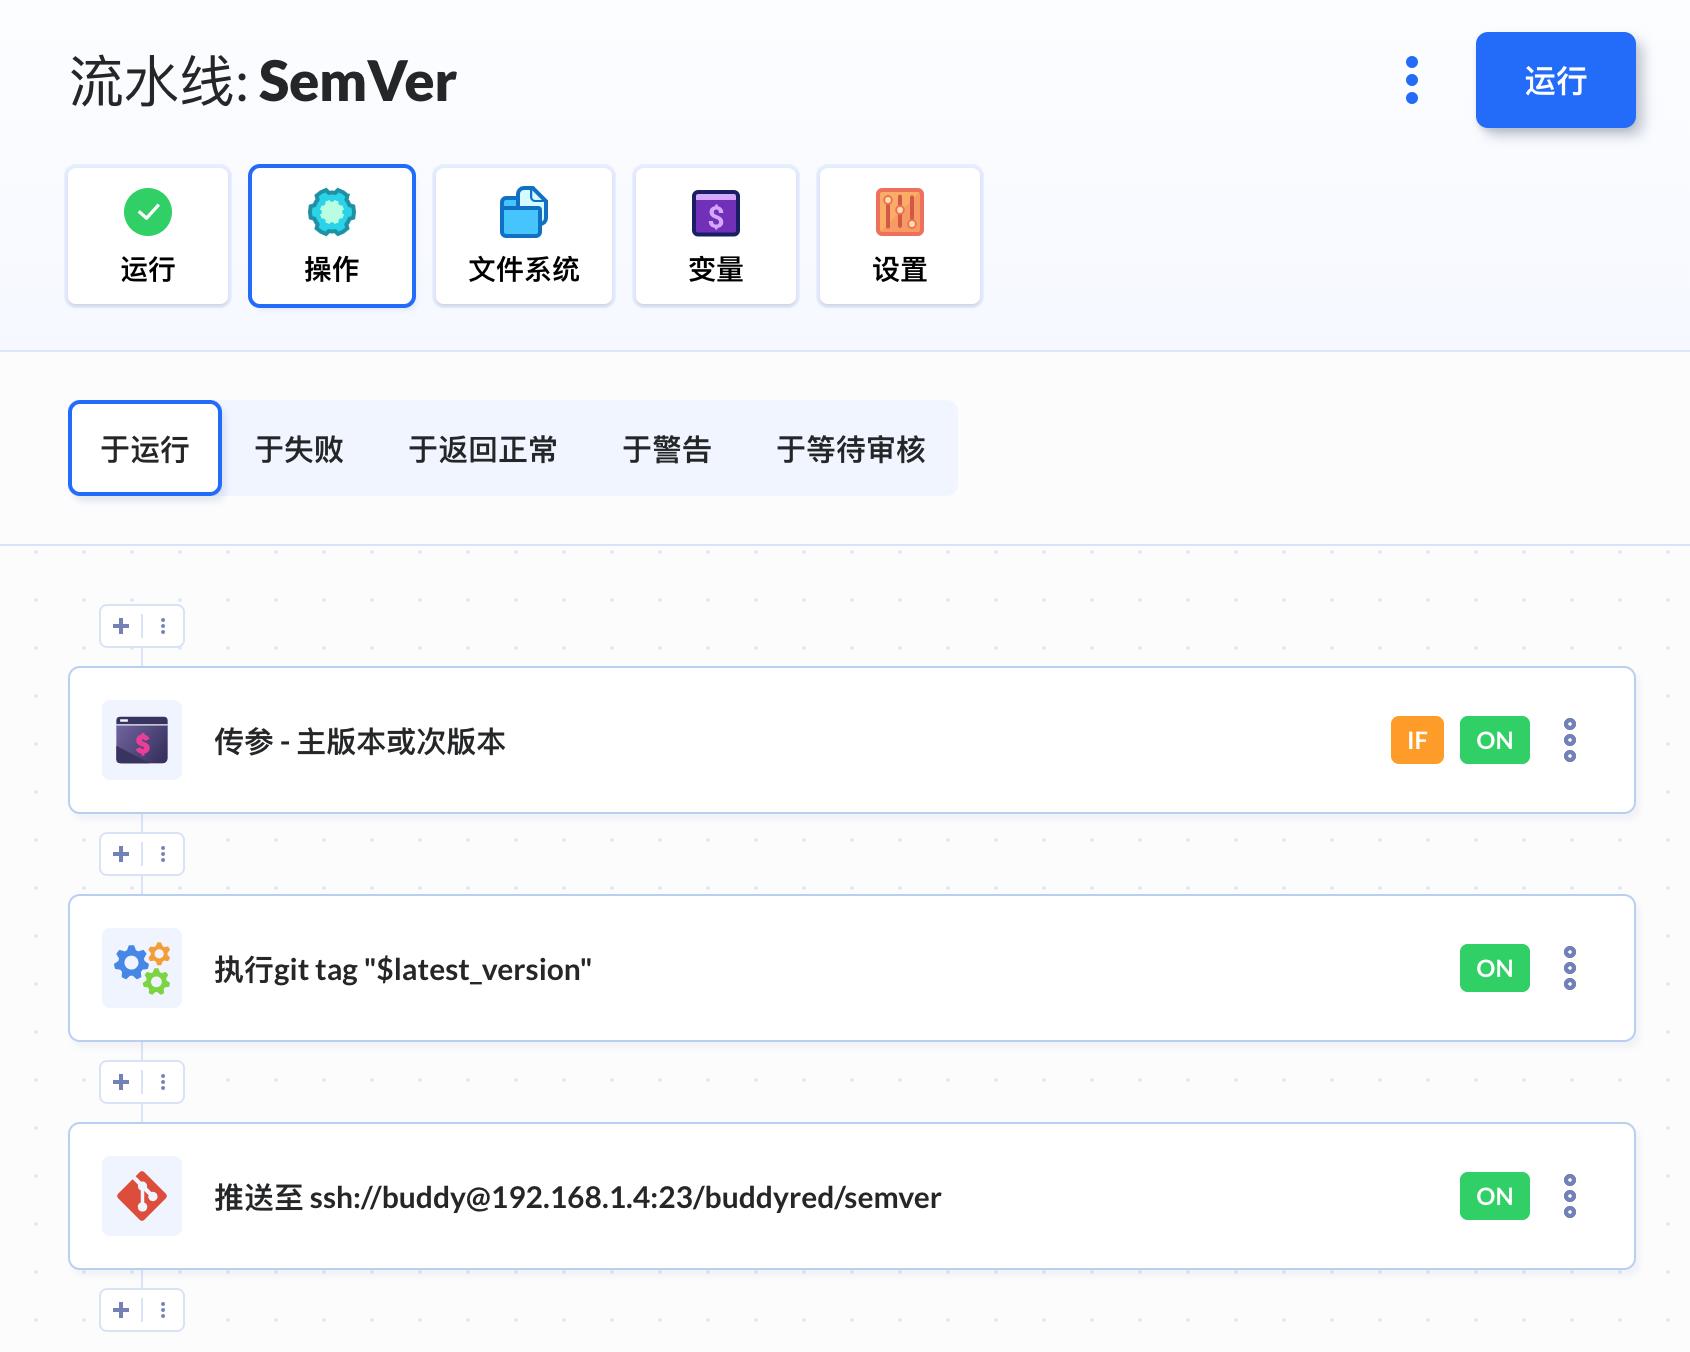Image resolution: width=1690 pixels, height=1352 pixels.
Task: Open options menu for git tag action
Action: 1570,968
